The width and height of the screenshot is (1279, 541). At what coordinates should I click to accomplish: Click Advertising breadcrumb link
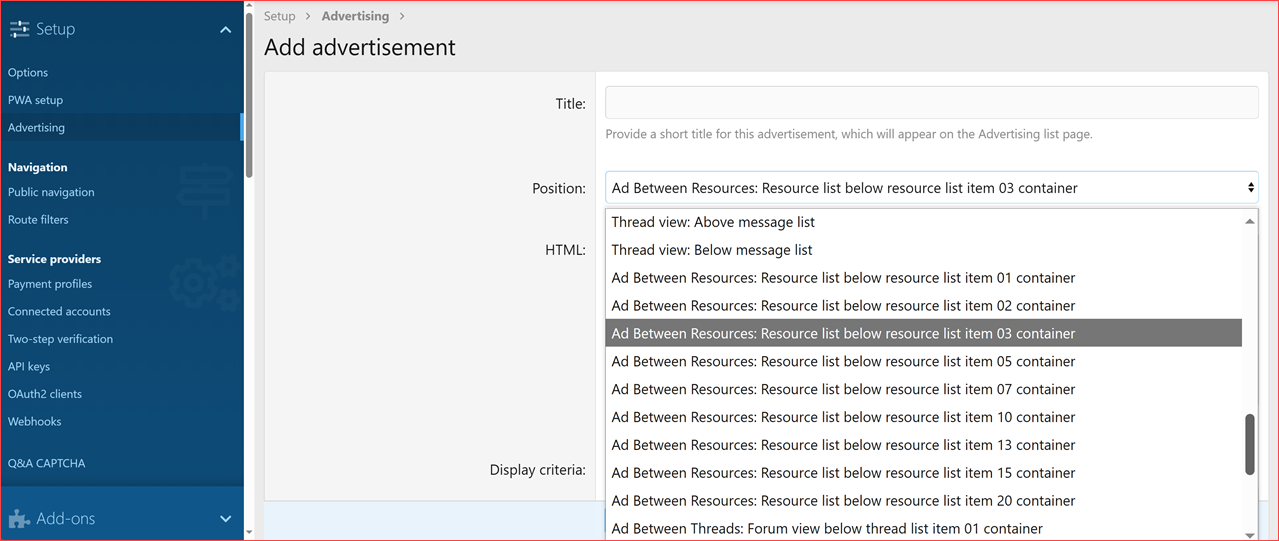355,16
